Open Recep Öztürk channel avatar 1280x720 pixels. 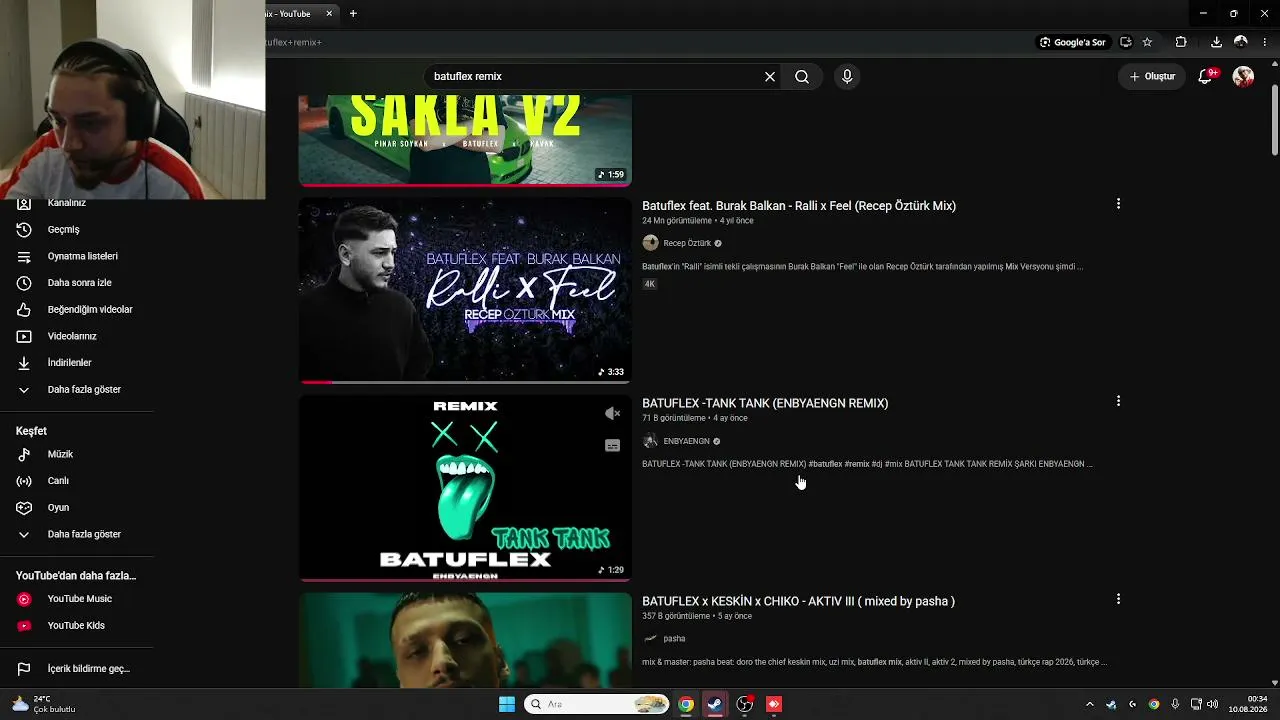click(650, 243)
